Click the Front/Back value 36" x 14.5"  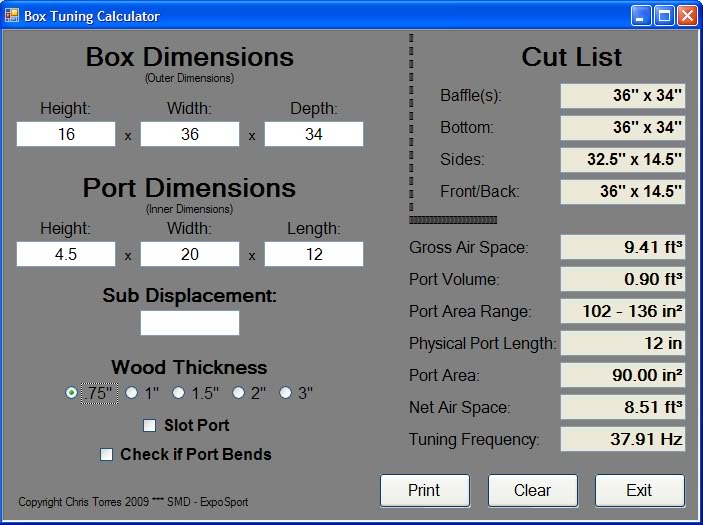coord(623,192)
